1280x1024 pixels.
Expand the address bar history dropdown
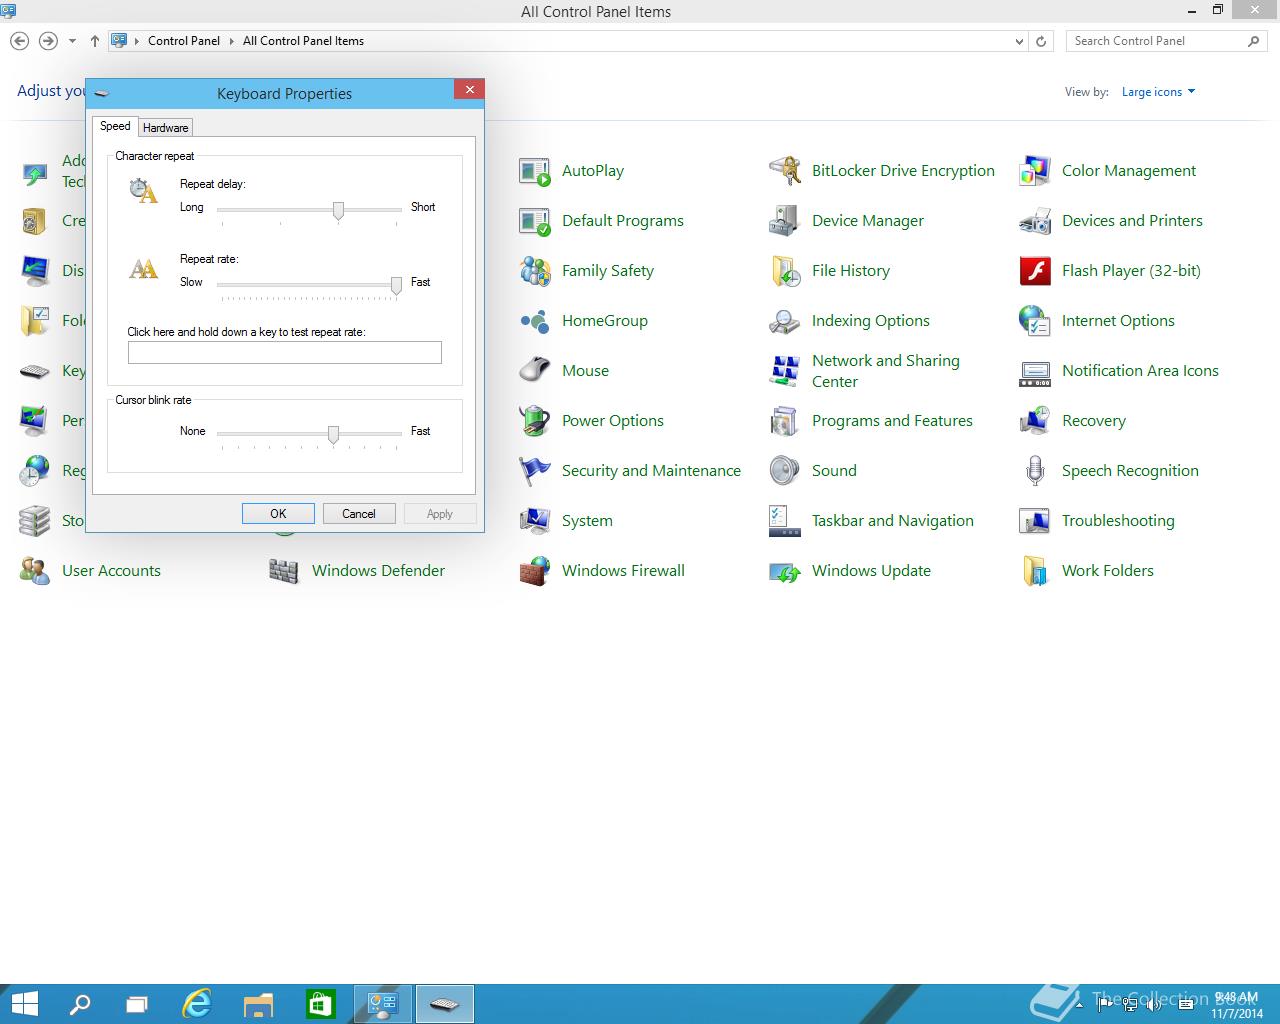[1019, 41]
